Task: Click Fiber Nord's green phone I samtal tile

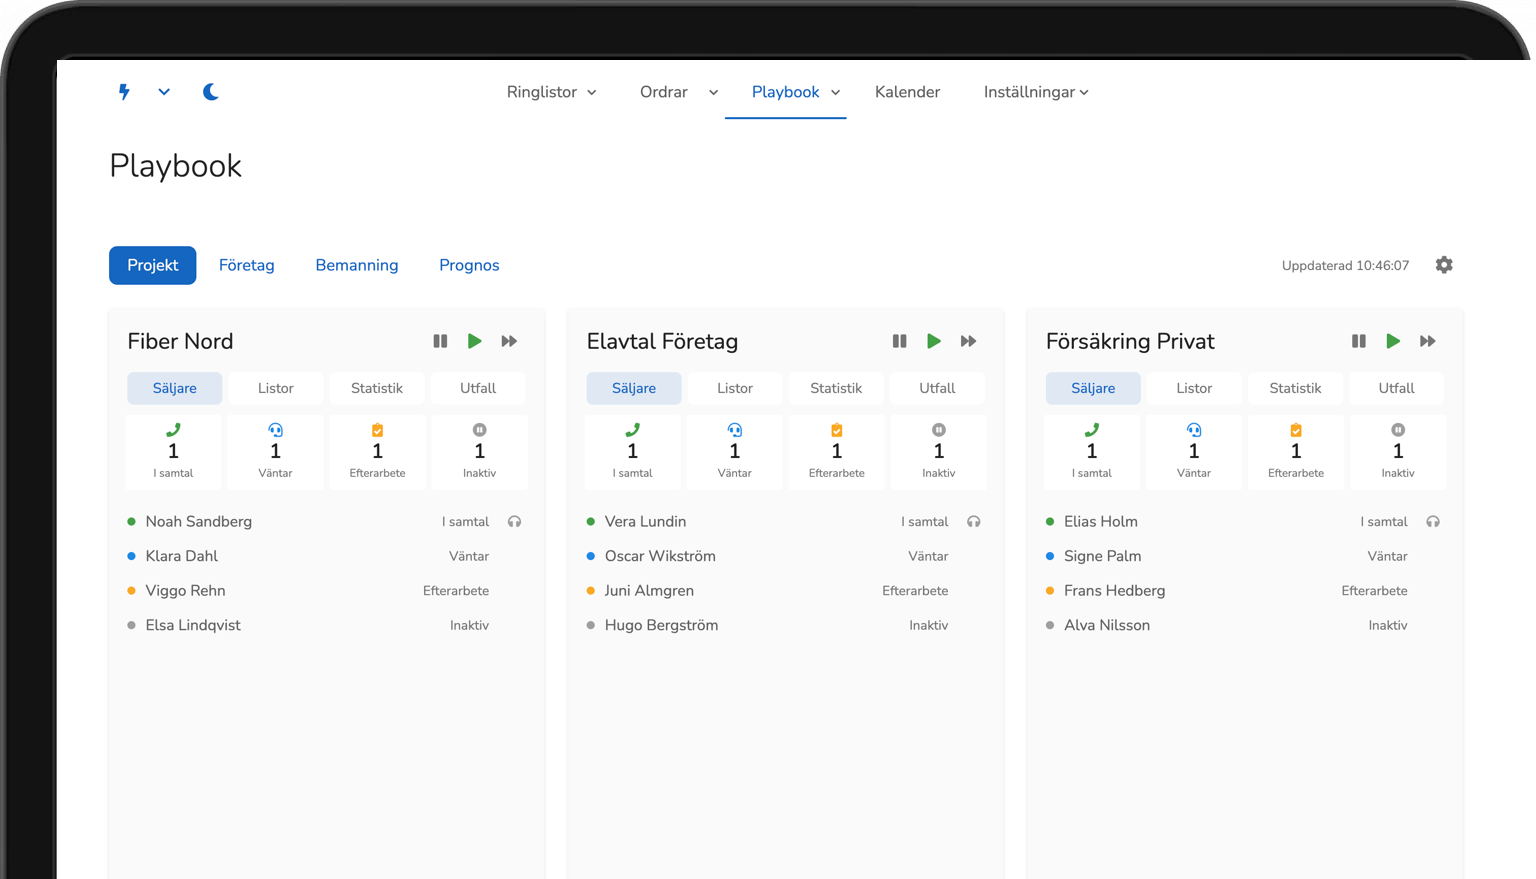Action: click(173, 452)
